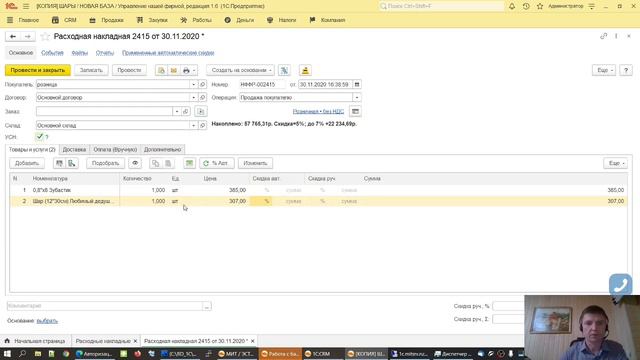
Task: Click the Комментарий input field
Action: point(104,306)
